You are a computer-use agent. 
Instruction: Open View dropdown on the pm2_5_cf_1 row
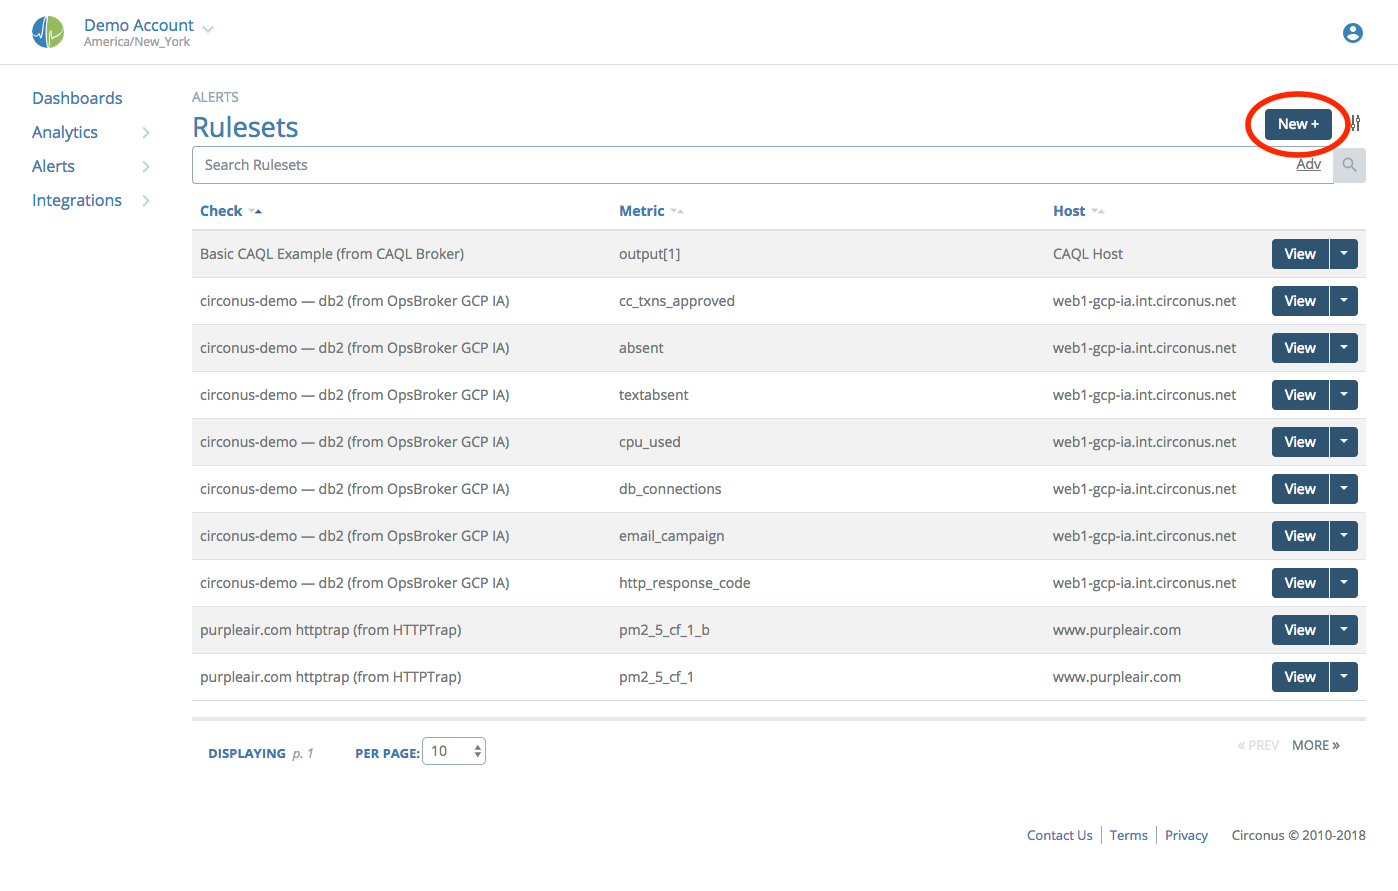point(1344,676)
